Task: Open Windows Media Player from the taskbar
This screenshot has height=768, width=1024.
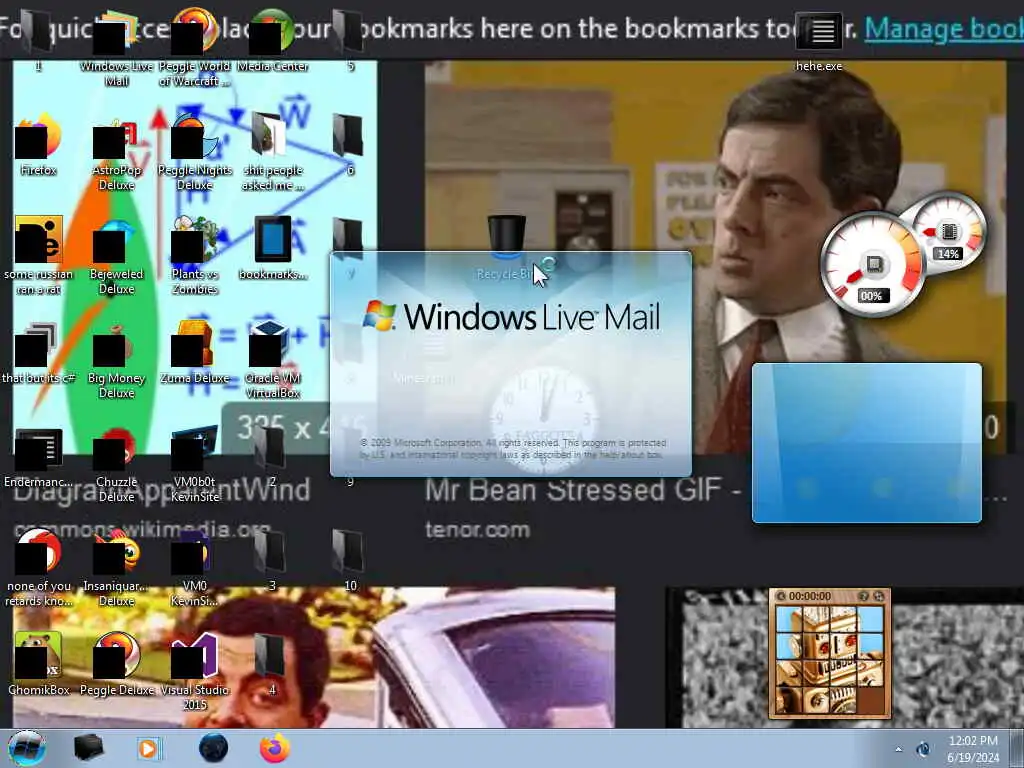Action: (149, 748)
